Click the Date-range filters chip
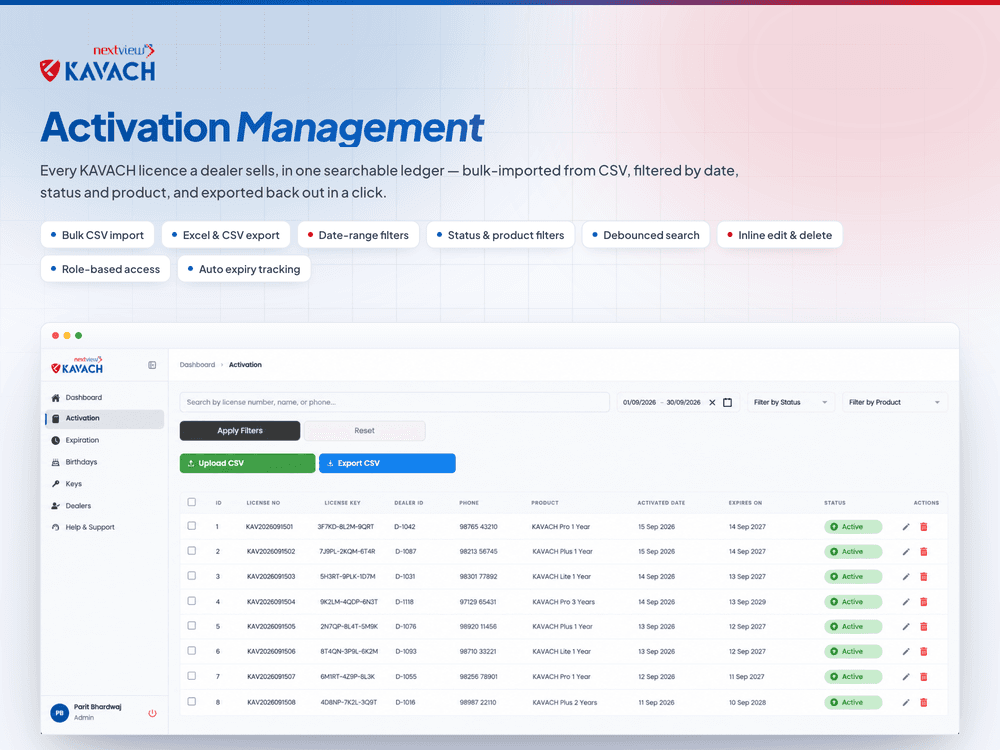Image resolution: width=1000 pixels, height=750 pixels. (x=358, y=235)
